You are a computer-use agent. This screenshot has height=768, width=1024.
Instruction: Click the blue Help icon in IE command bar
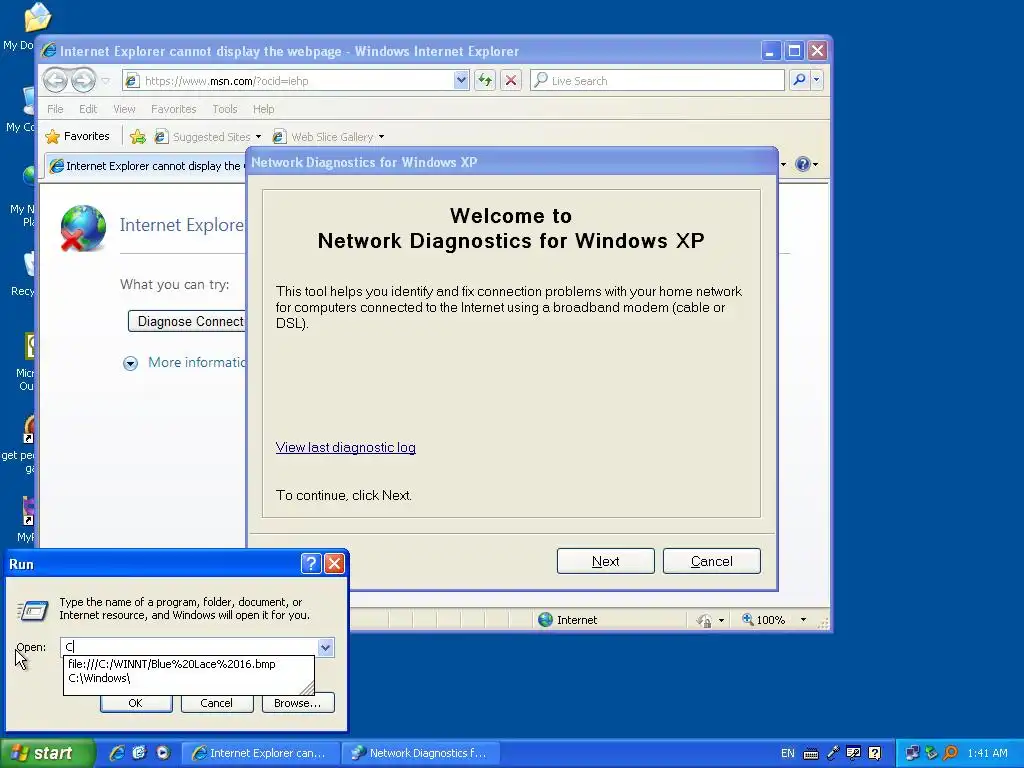point(803,164)
